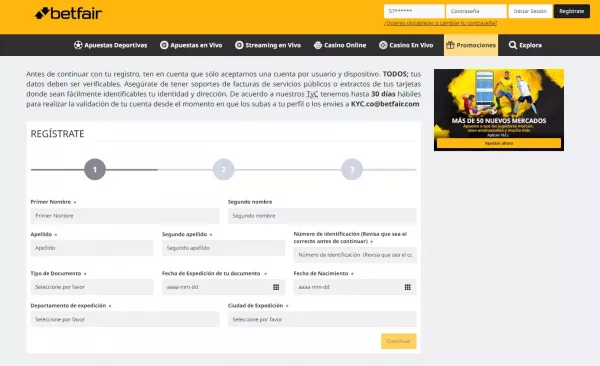Click the Continuar button
This screenshot has width=600, height=366.
coord(399,341)
